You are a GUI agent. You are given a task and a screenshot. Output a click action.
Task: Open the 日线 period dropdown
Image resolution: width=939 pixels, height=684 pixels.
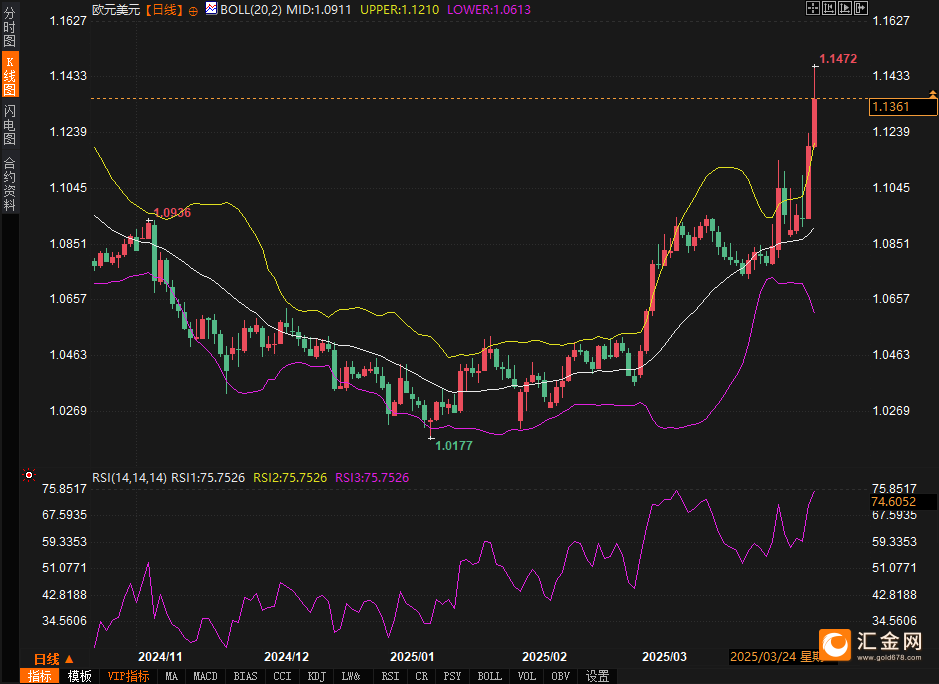tap(53, 659)
